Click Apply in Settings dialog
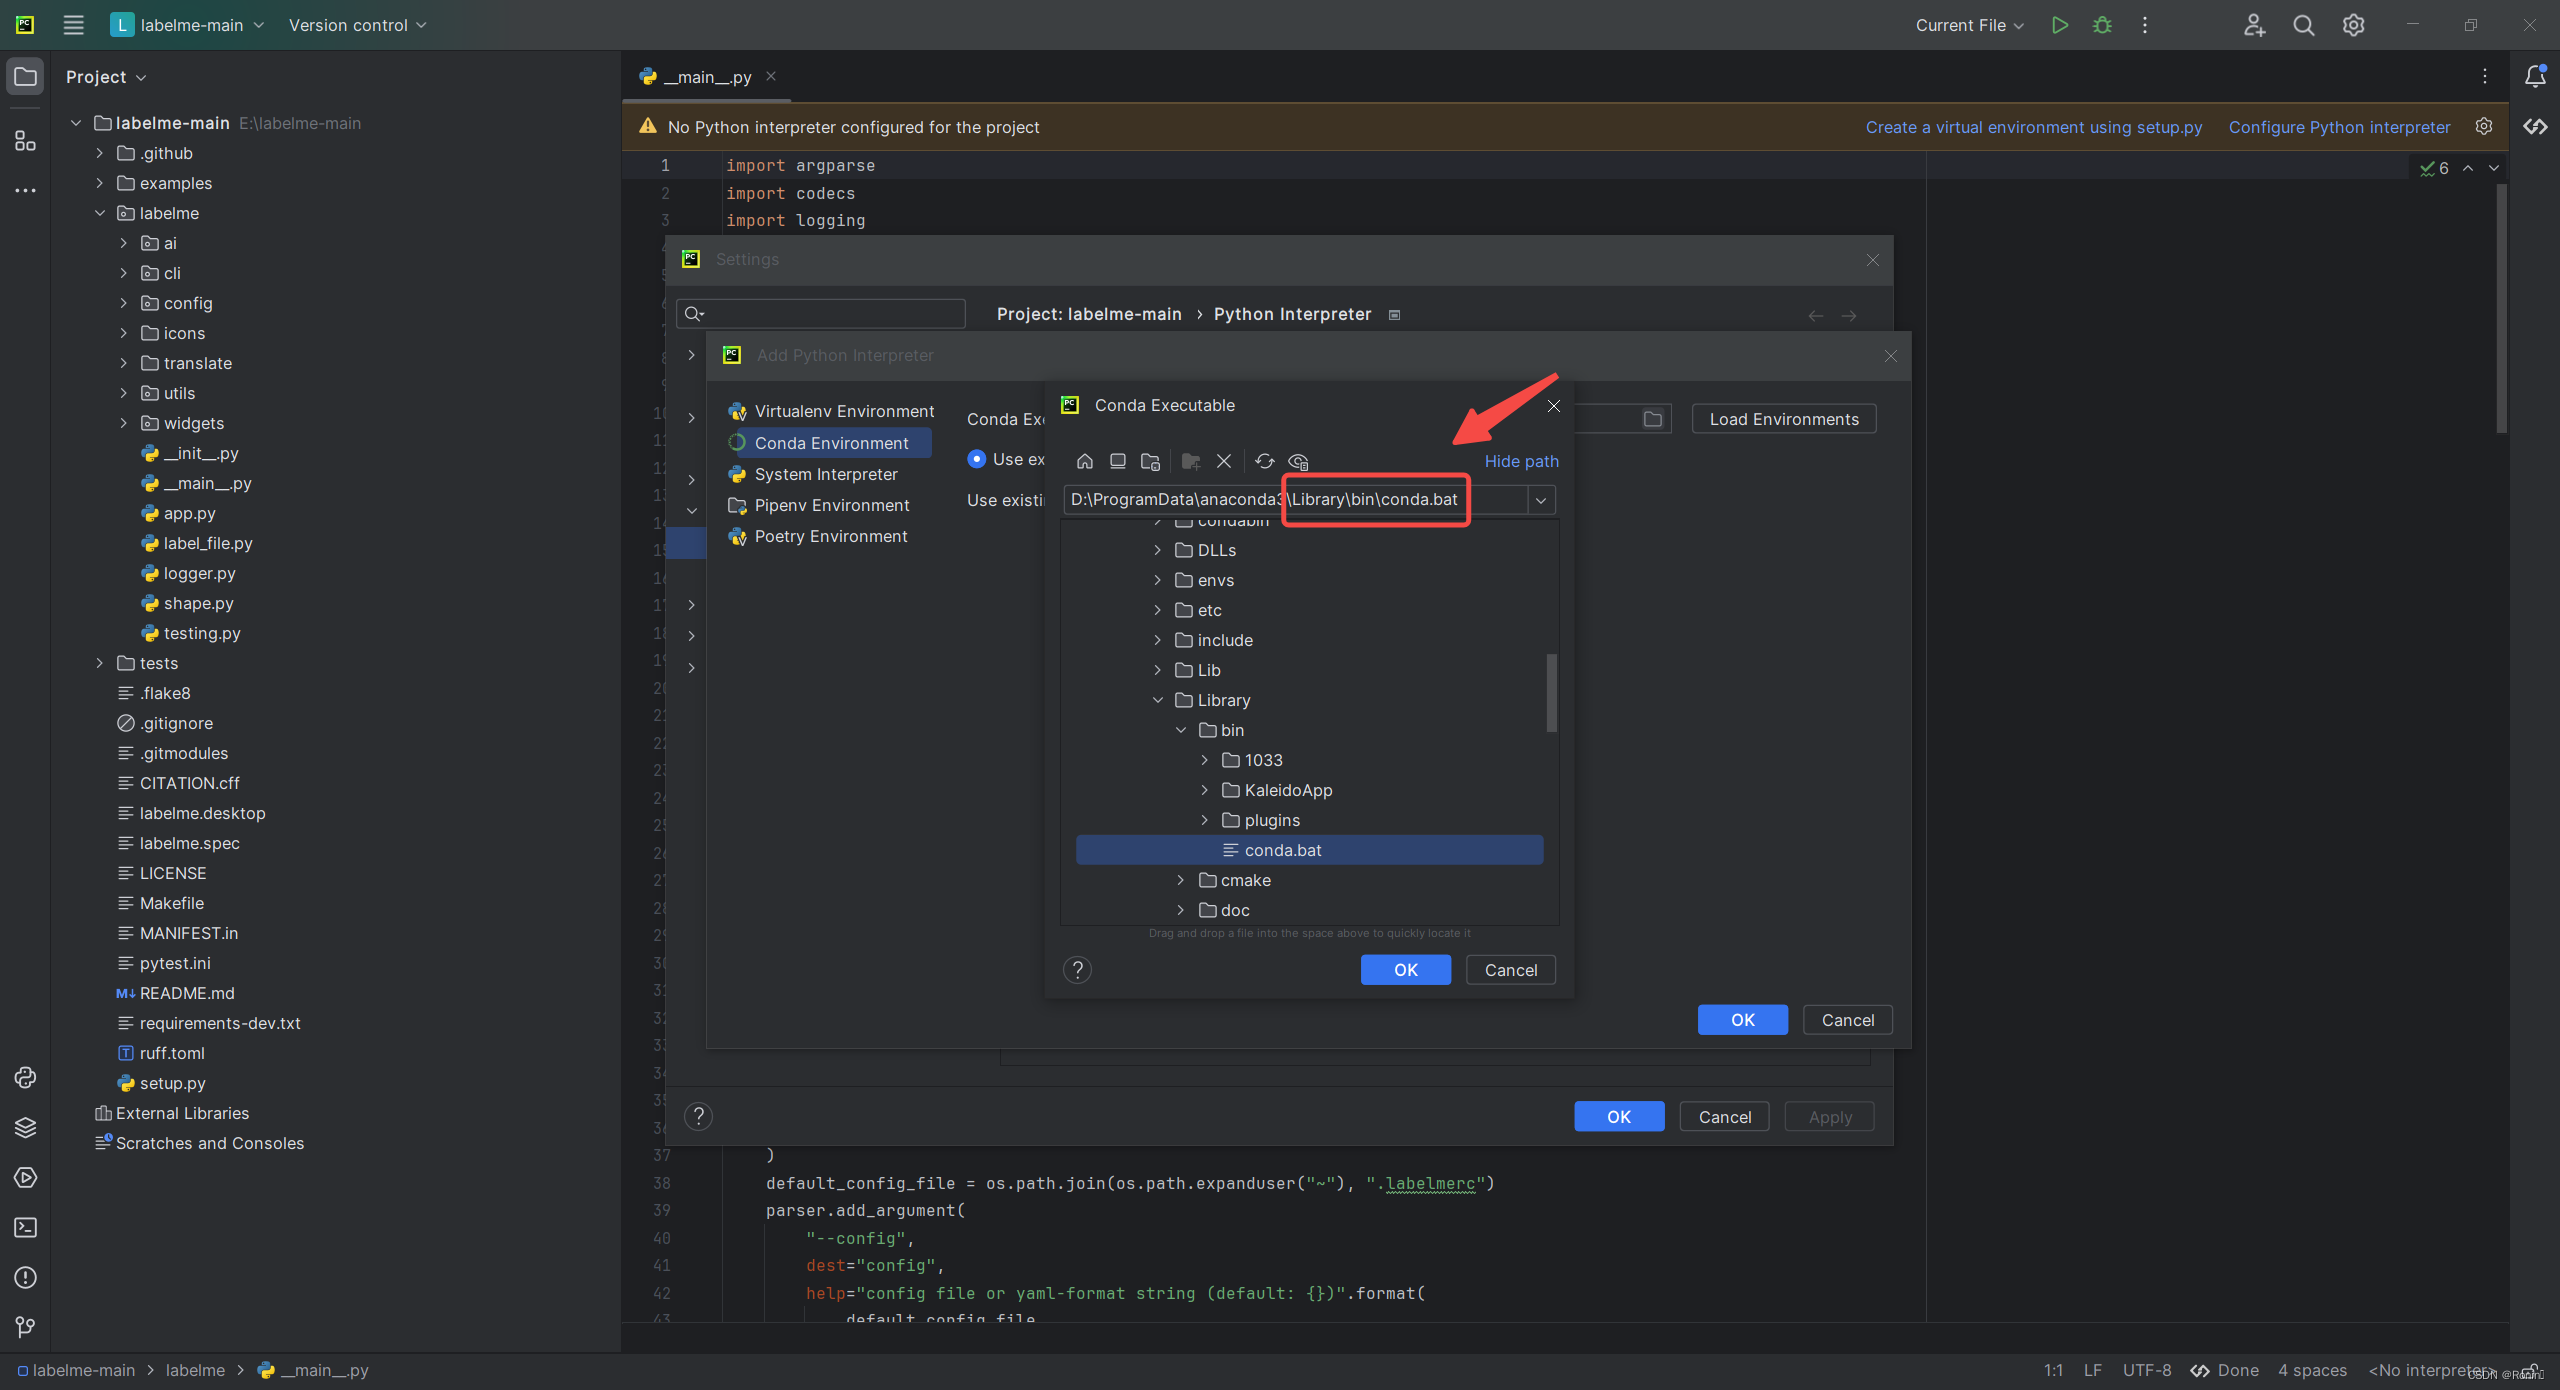 (1829, 1117)
